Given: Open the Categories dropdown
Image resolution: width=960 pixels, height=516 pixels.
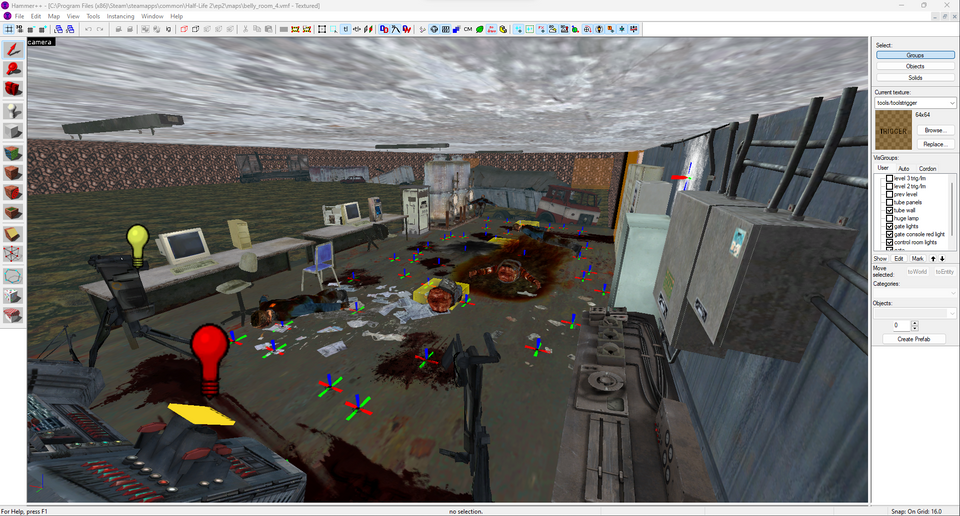Looking at the screenshot, I should coord(915,293).
